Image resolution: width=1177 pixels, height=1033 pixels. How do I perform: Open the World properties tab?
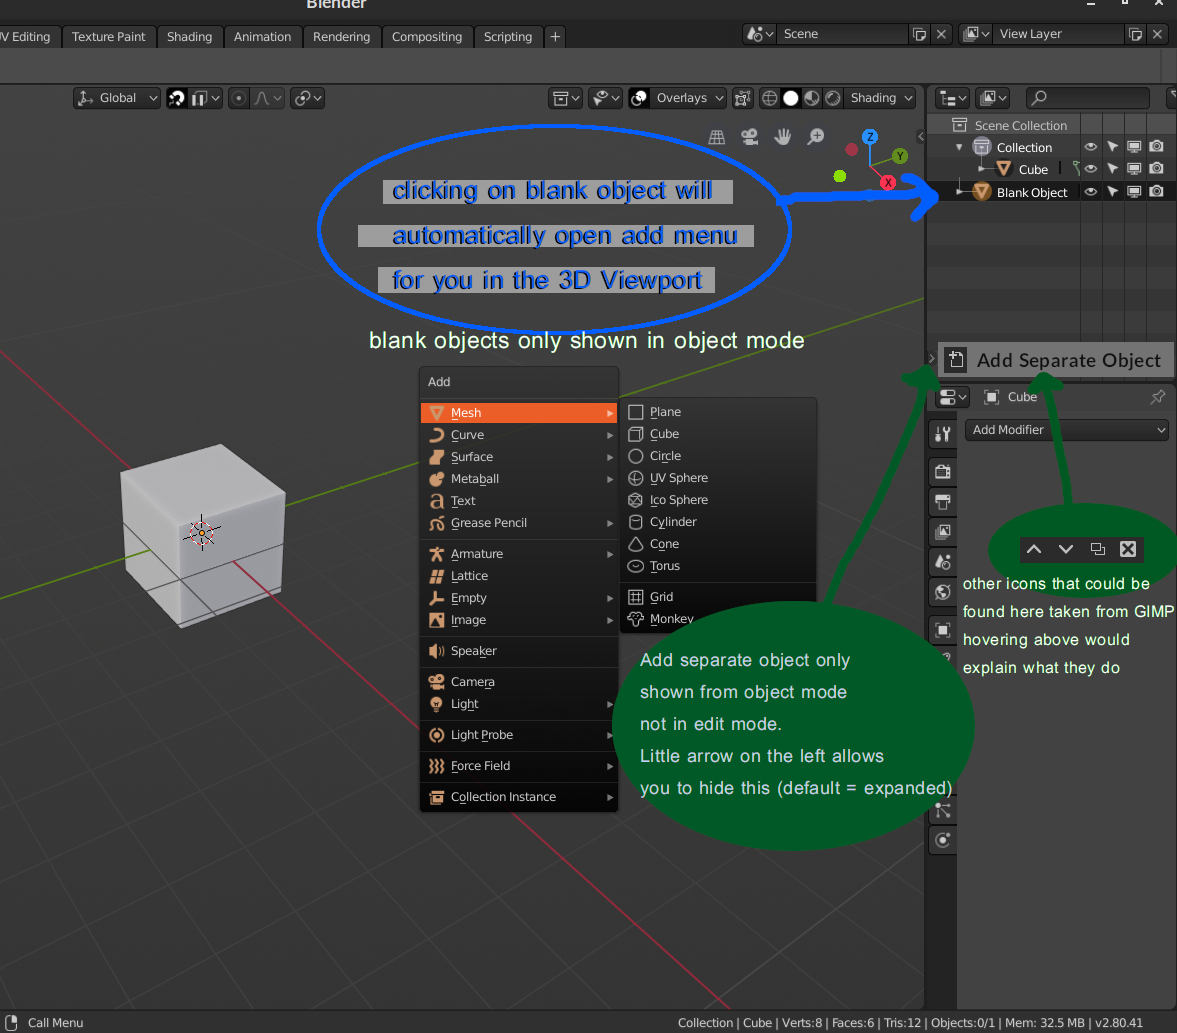pyautogui.click(x=943, y=592)
